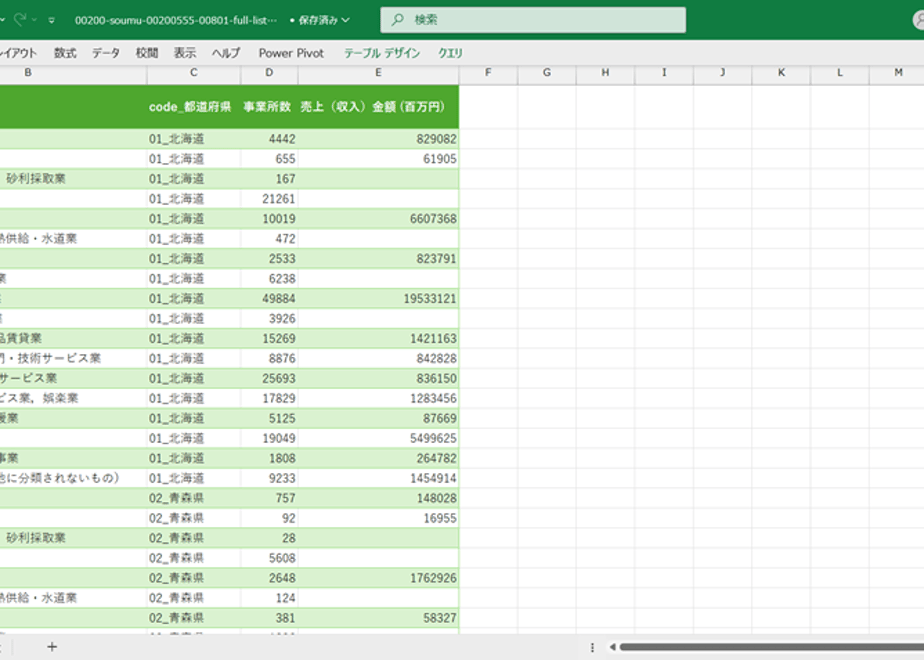Screen dimensions: 924x660
Task: Click horizontal scrollbar left arrow
Action: pos(612,647)
